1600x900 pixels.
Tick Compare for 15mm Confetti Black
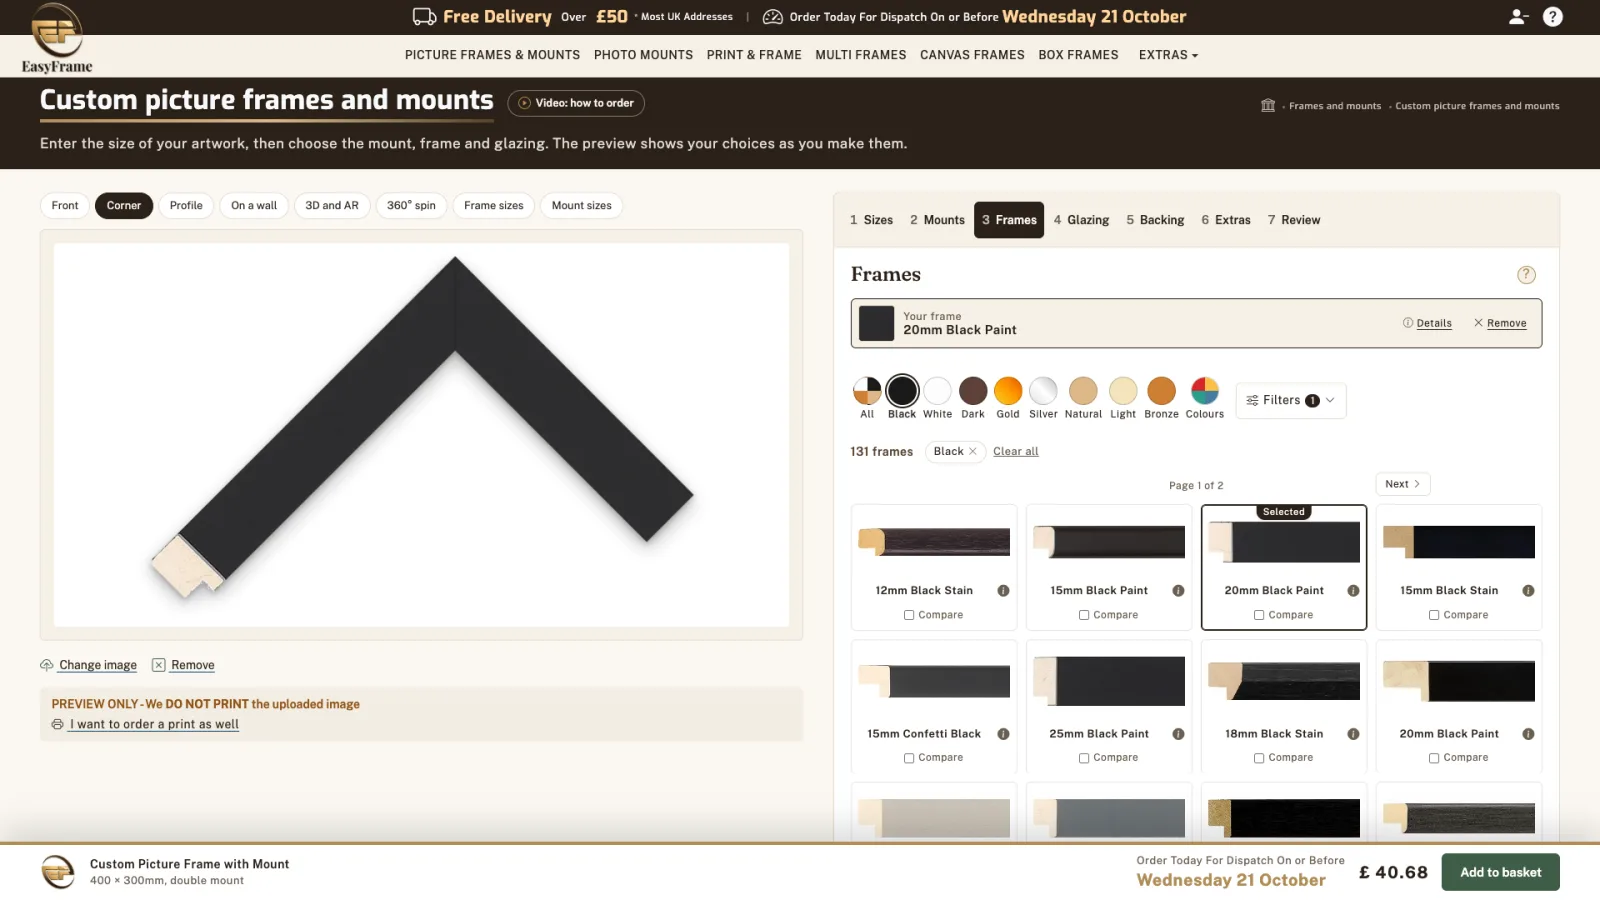pos(909,758)
